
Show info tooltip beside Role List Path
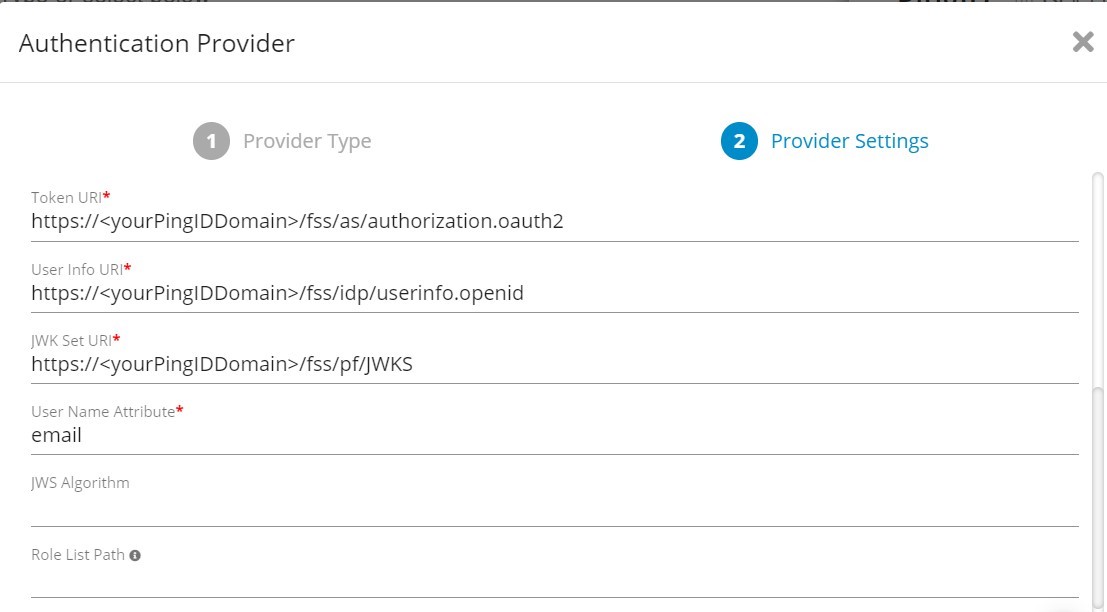coord(135,555)
